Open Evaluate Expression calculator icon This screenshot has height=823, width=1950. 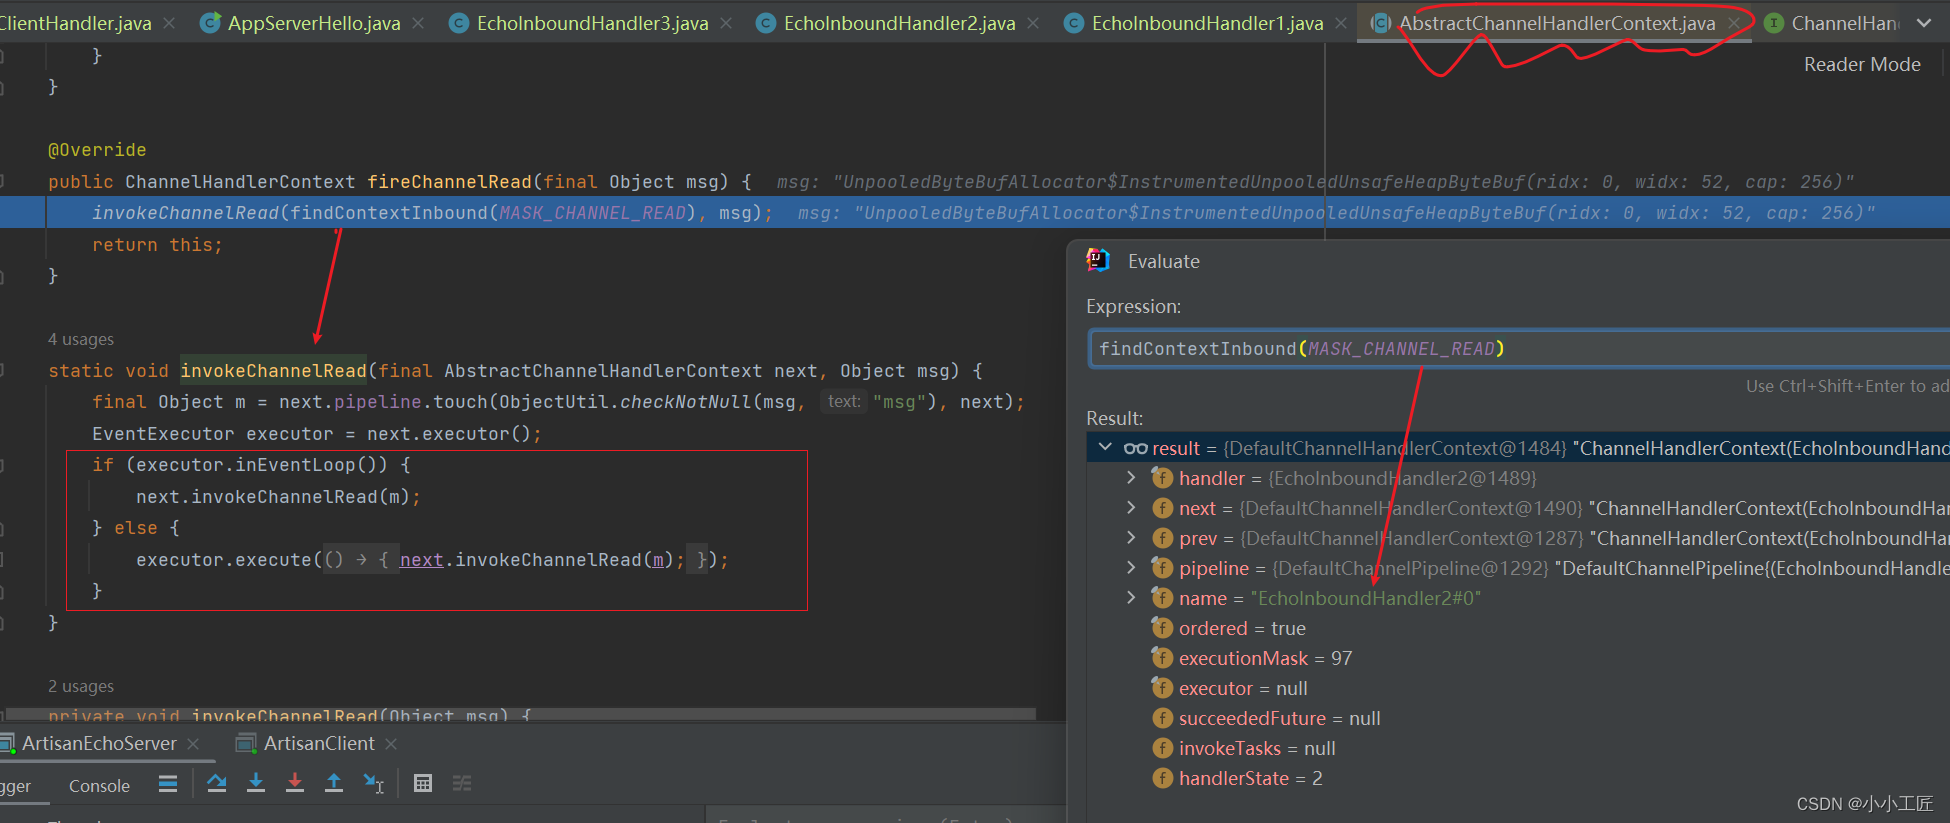pos(423,783)
